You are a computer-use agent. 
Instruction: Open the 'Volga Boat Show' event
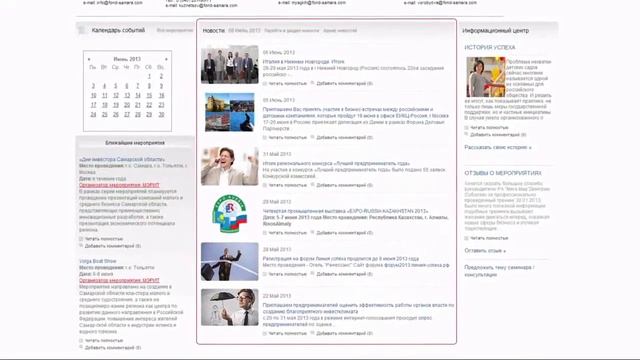coord(98,261)
